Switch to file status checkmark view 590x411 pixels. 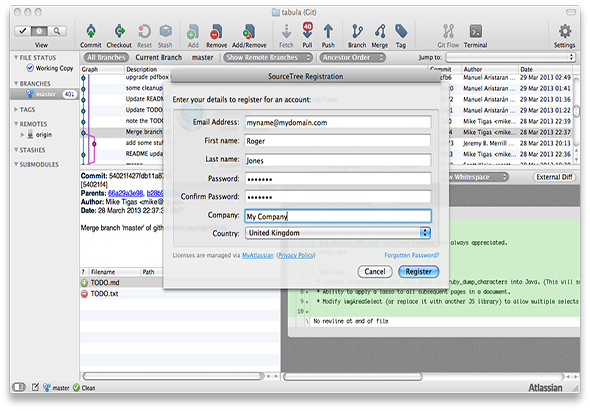coord(23,31)
